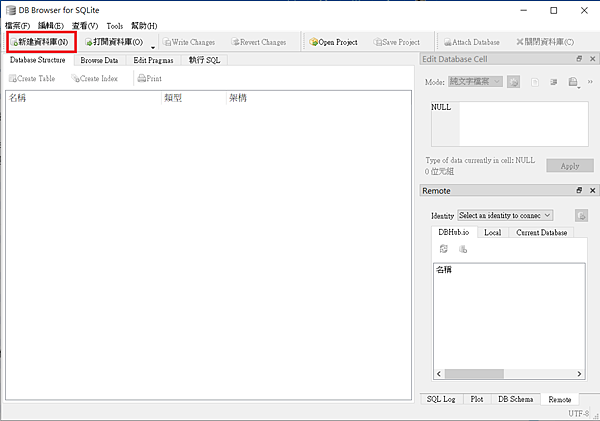The image size is (600, 421).
Task: Click the refresh icon under DBHub.io tab
Action: 443,249
